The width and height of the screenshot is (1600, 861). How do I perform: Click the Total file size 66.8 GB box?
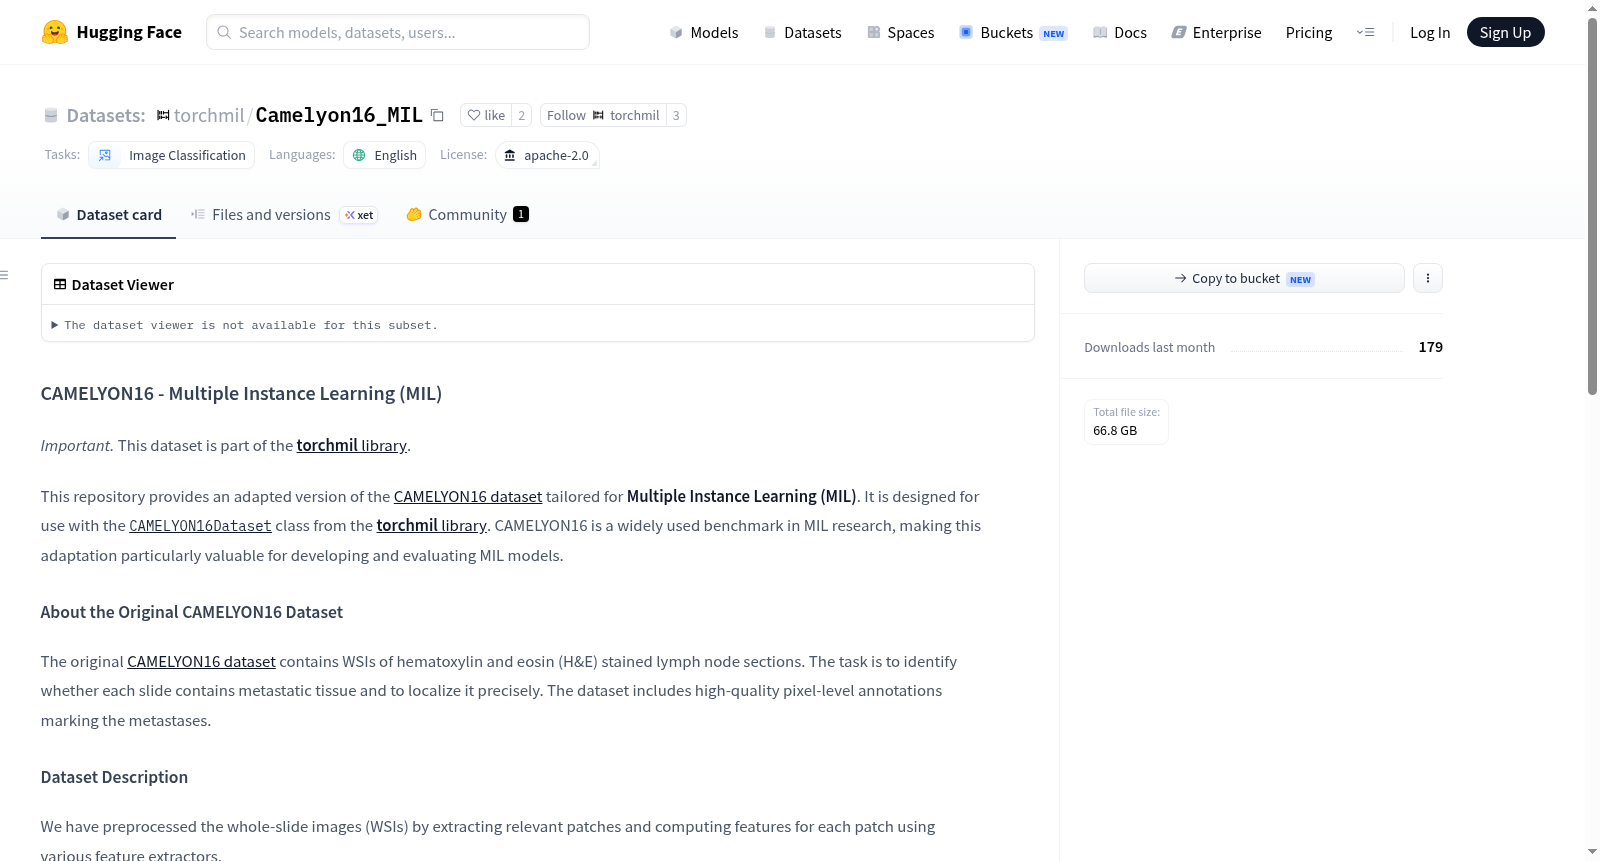tap(1126, 421)
